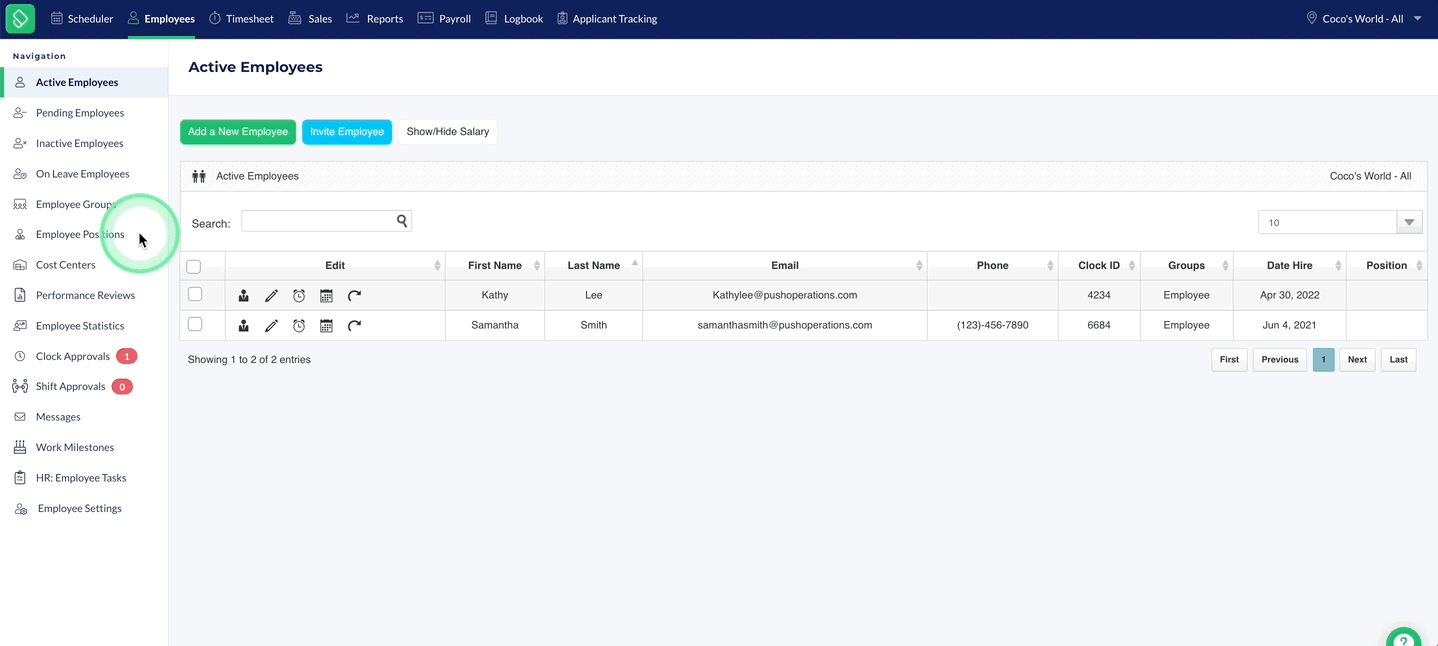Toggle the select-all checkbox in table header
The image size is (1438, 646).
coord(194,267)
